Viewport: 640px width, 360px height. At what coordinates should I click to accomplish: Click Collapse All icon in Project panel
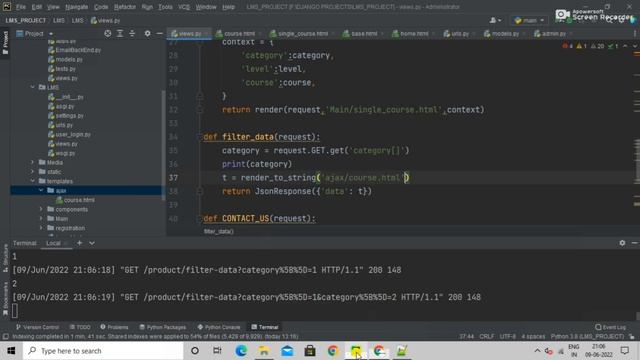click(x=132, y=33)
